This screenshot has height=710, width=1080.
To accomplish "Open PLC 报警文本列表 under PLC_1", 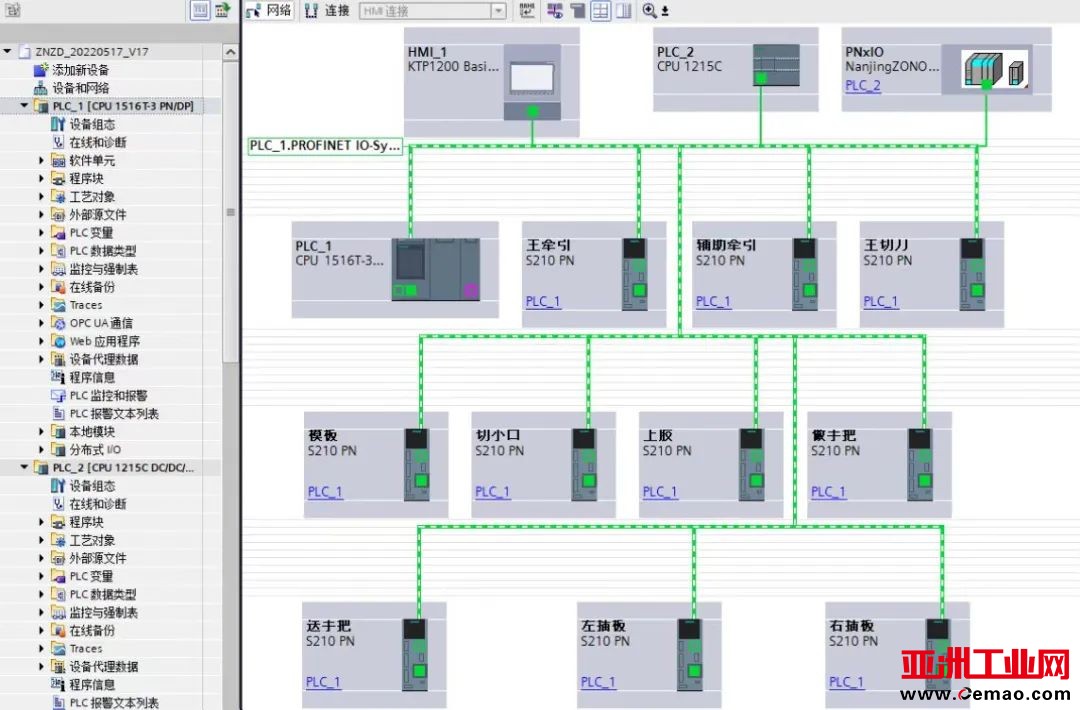I will click(x=114, y=413).
